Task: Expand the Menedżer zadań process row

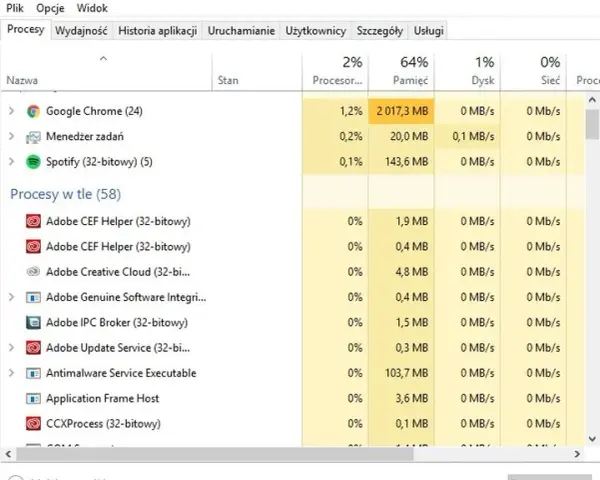Action: (x=11, y=136)
